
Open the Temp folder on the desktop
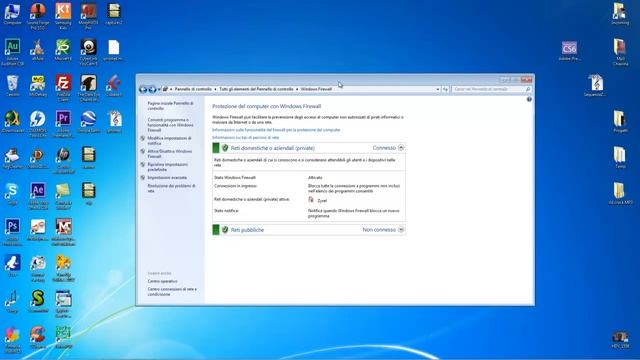tap(620, 158)
